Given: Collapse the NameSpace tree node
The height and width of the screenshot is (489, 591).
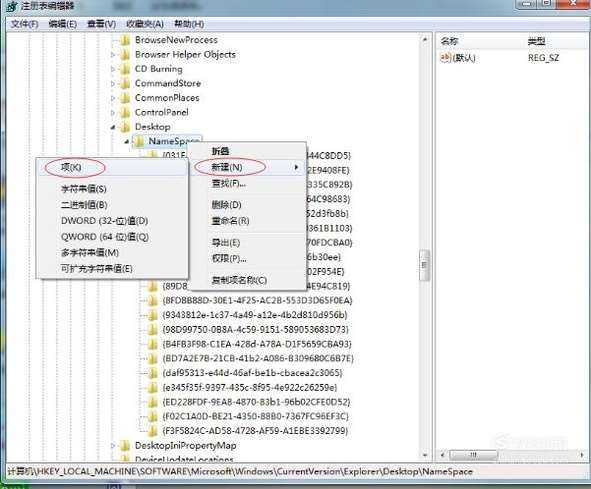Looking at the screenshot, I should coord(127,142).
